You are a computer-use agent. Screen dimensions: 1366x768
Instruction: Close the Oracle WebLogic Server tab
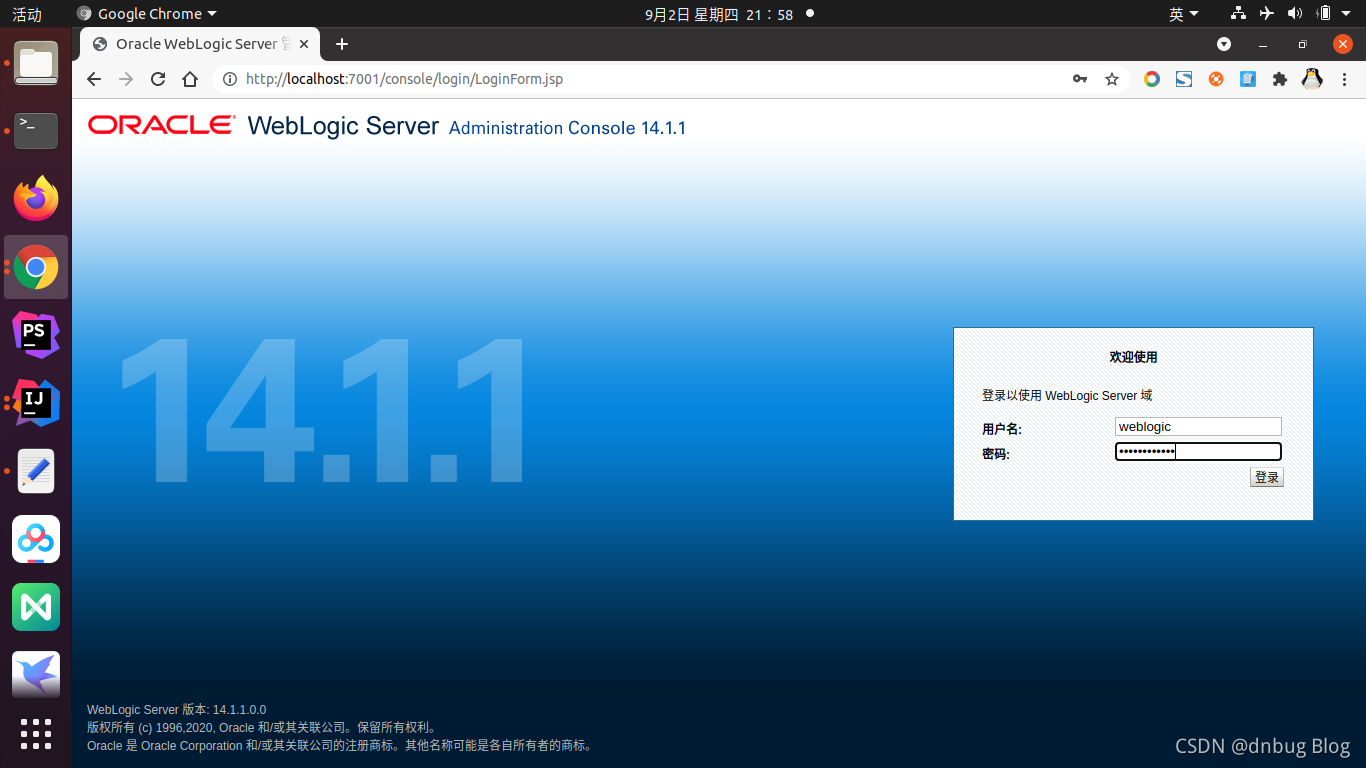click(x=304, y=44)
